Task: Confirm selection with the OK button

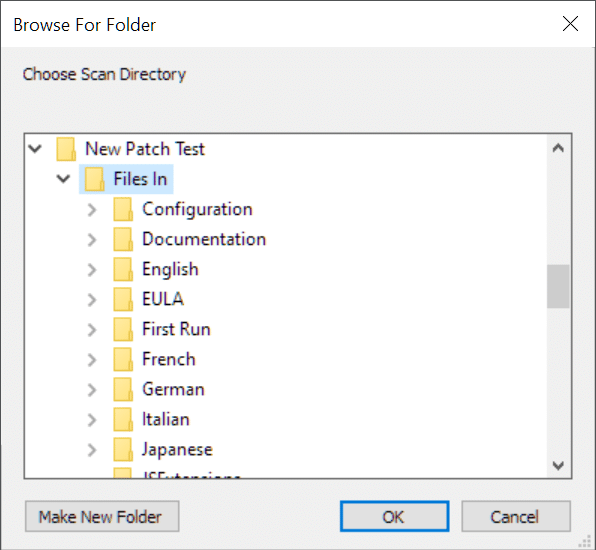Action: (x=395, y=517)
